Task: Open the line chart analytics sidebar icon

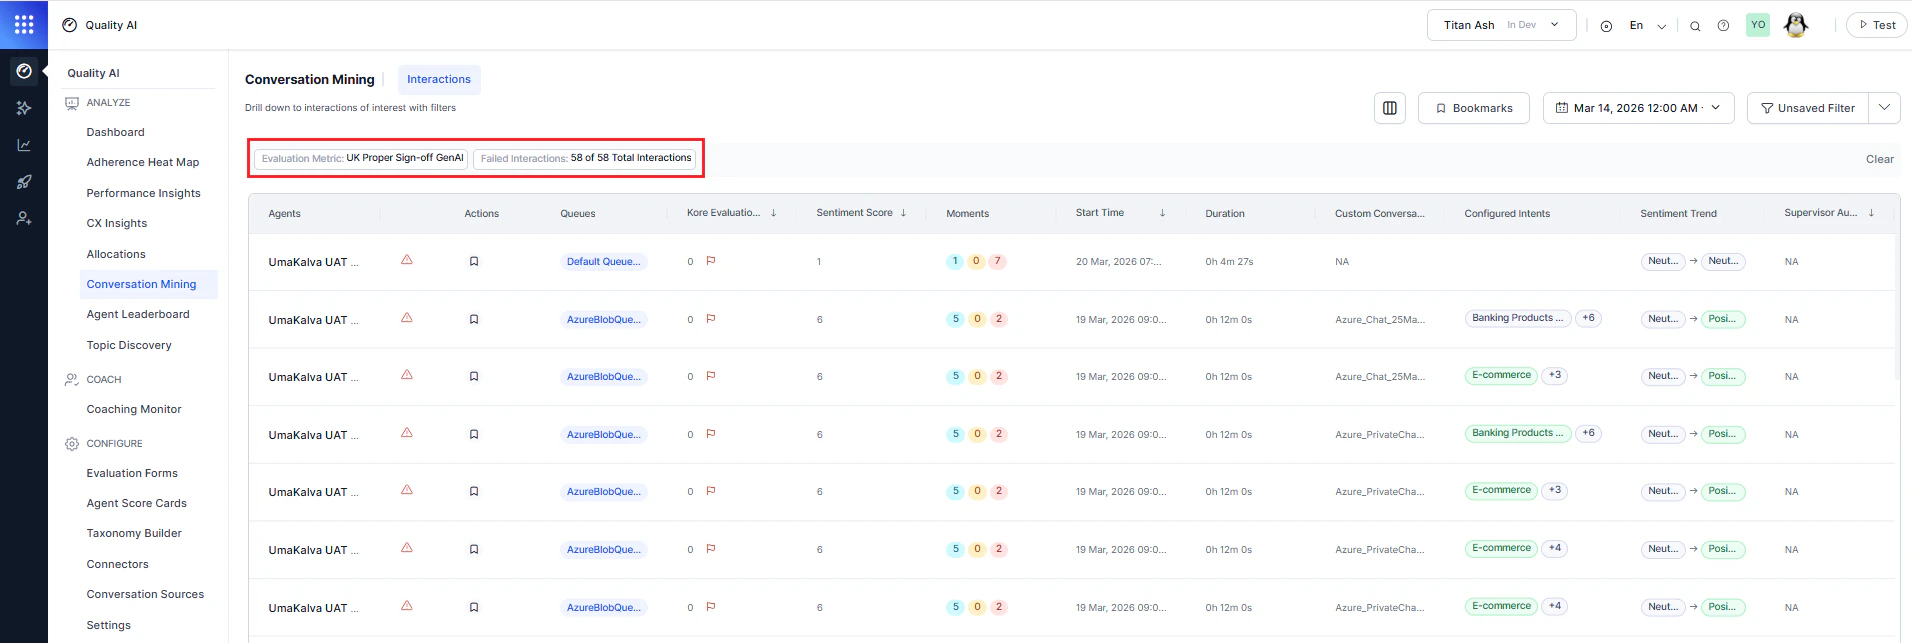Action: click(x=24, y=145)
